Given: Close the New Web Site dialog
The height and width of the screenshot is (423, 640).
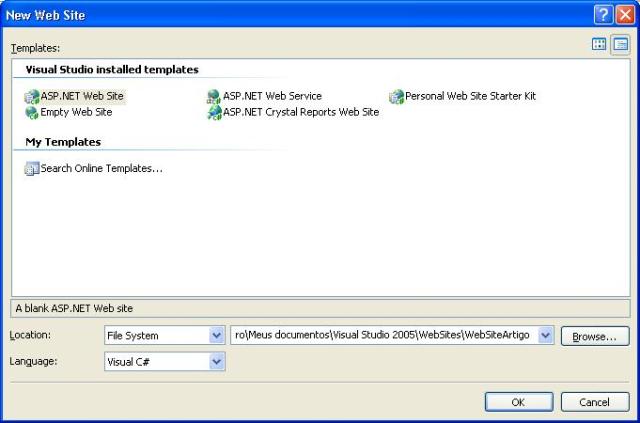Looking at the screenshot, I should tap(624, 15).
